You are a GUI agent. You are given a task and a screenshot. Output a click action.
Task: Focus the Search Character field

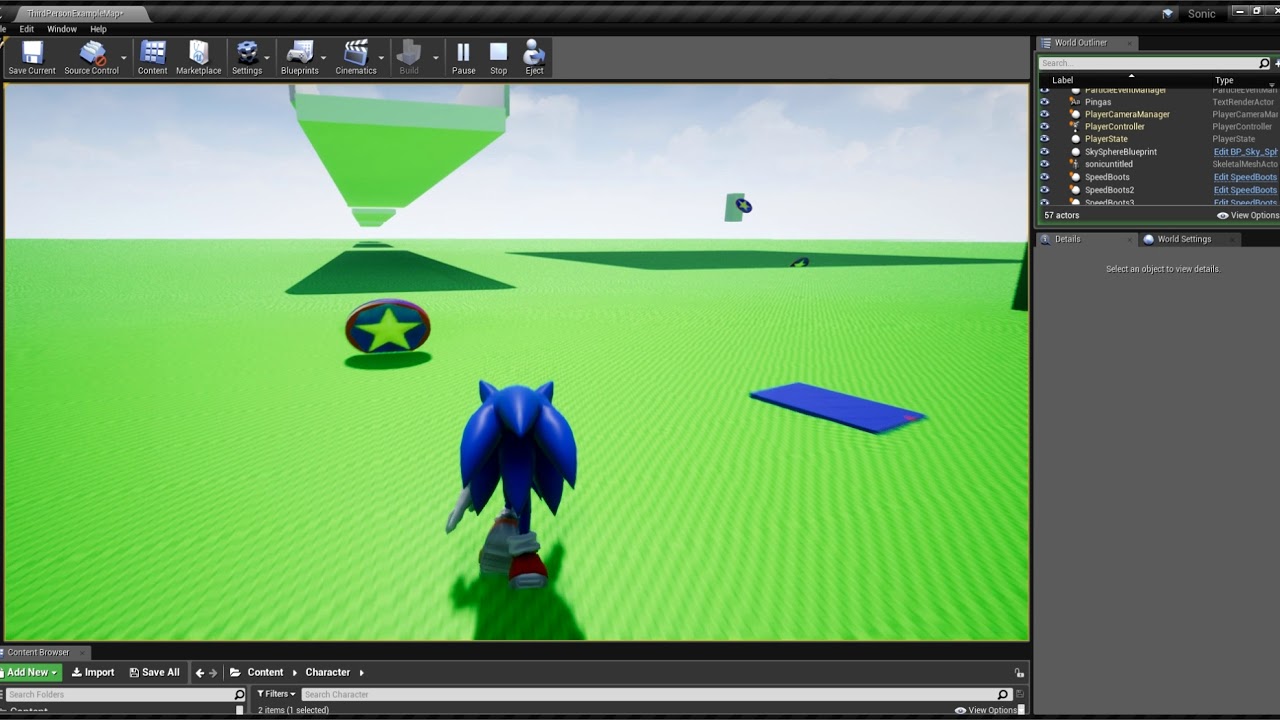[648, 694]
